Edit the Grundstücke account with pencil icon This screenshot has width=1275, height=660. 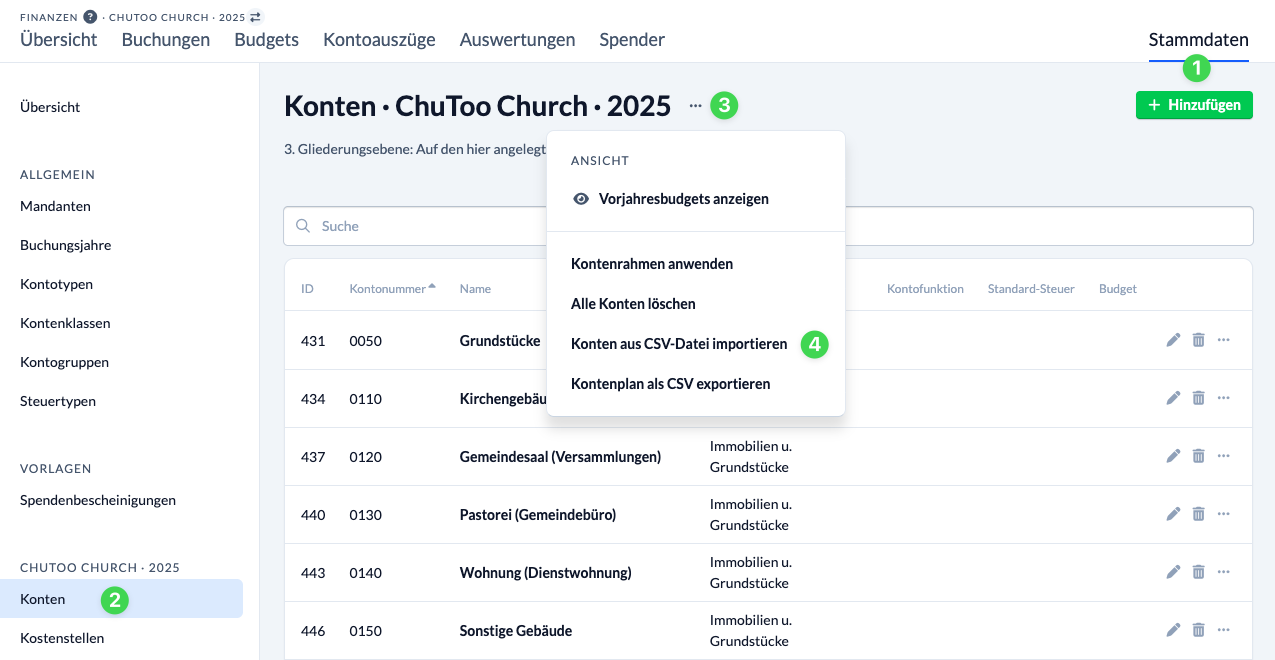coord(1173,340)
